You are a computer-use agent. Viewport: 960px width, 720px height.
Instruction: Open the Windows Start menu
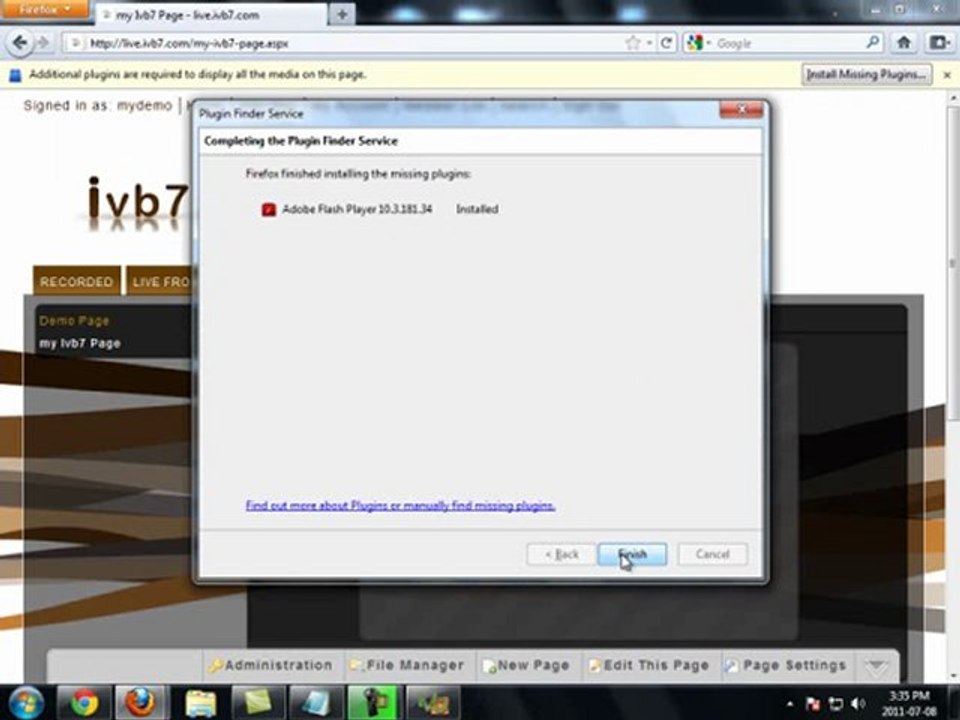pyautogui.click(x=24, y=702)
